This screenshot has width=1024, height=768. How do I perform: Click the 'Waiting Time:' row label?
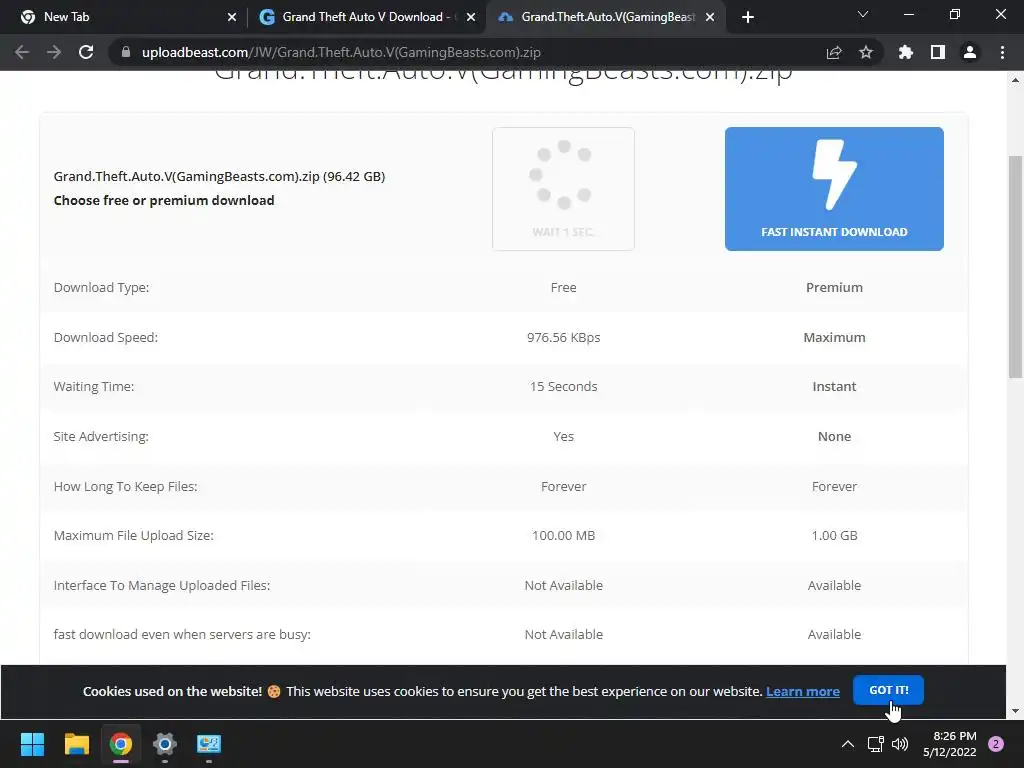click(94, 387)
